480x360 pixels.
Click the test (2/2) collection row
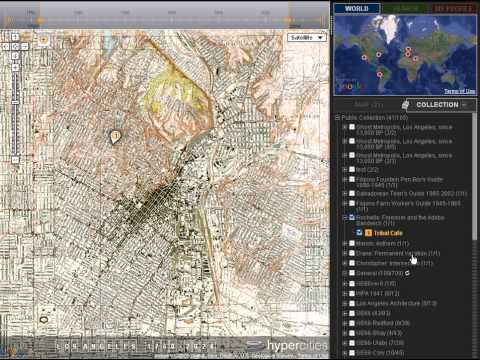pyautogui.click(x=367, y=170)
